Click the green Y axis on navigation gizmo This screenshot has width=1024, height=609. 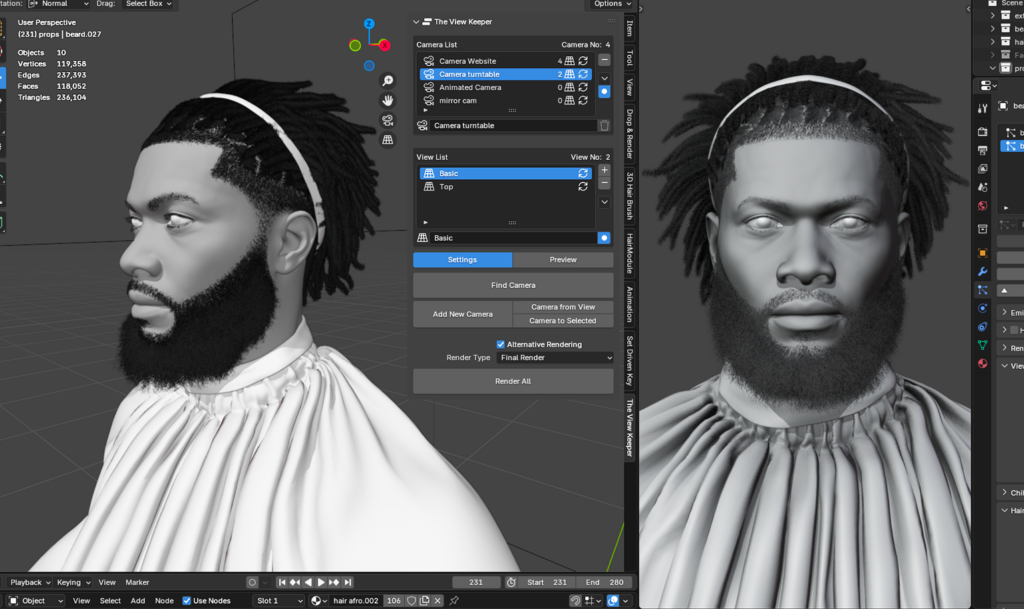355,45
